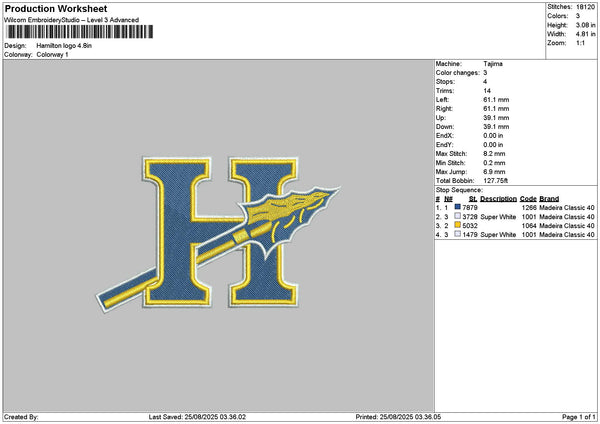Select the Colors value 3 in header

coord(578,16)
